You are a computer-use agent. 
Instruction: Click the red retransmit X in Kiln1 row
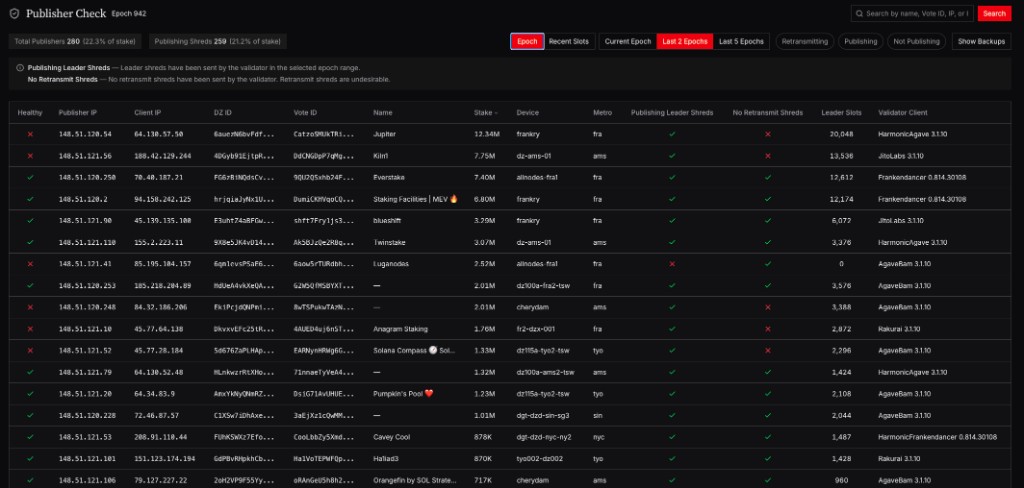point(767,156)
